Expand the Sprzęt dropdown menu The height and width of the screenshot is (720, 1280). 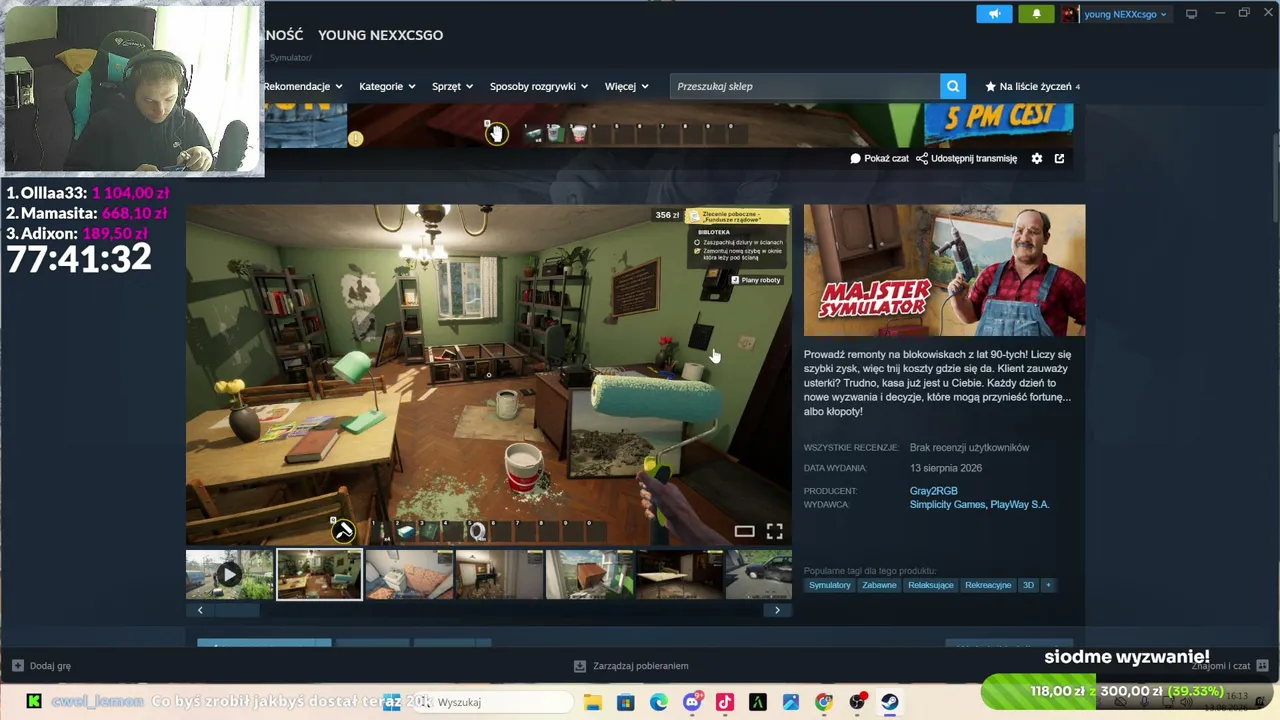tap(452, 86)
